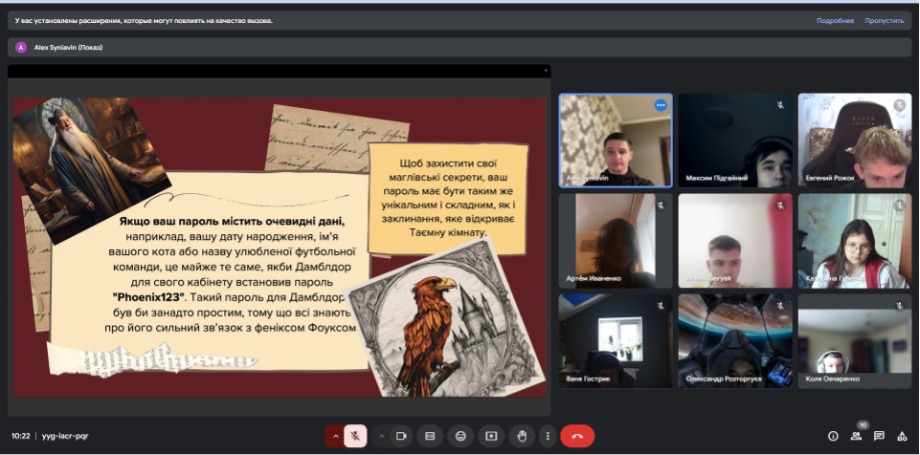Click participant count badge above the people icon
The width and height of the screenshot is (920, 455).
862,424
